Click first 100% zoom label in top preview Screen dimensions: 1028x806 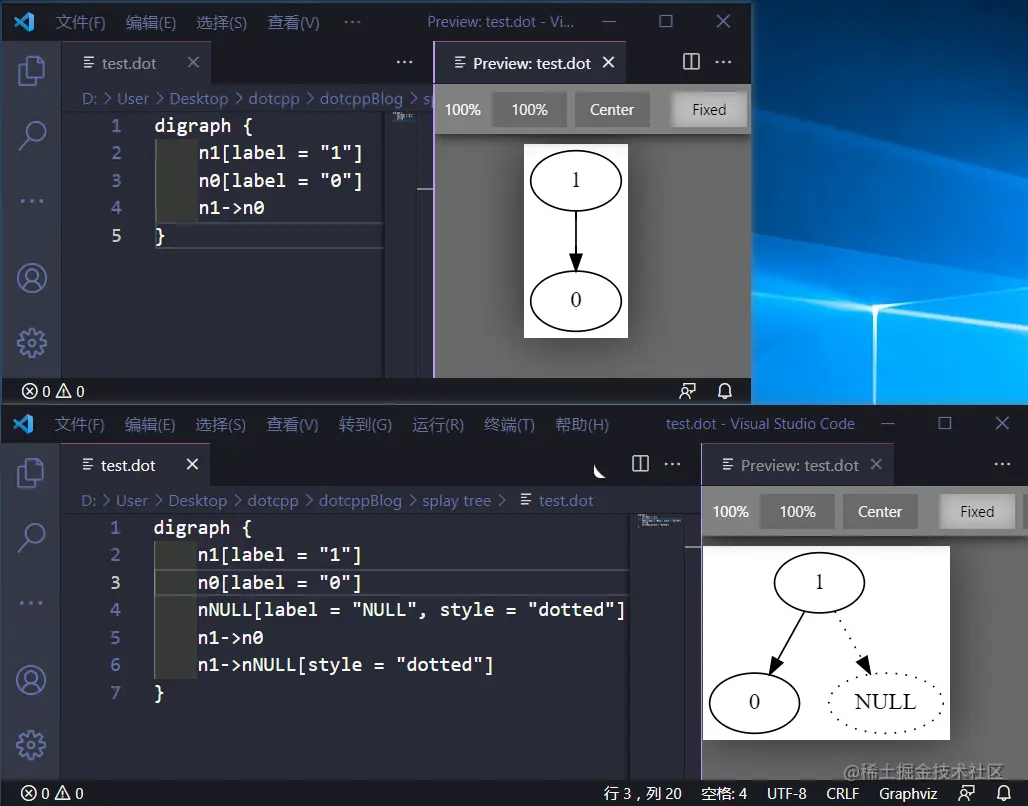[x=463, y=110]
